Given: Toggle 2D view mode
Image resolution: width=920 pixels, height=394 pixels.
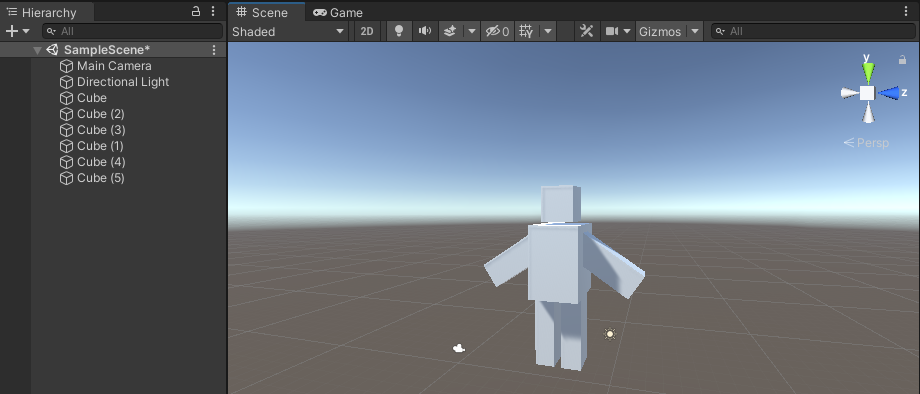Looking at the screenshot, I should click(367, 31).
